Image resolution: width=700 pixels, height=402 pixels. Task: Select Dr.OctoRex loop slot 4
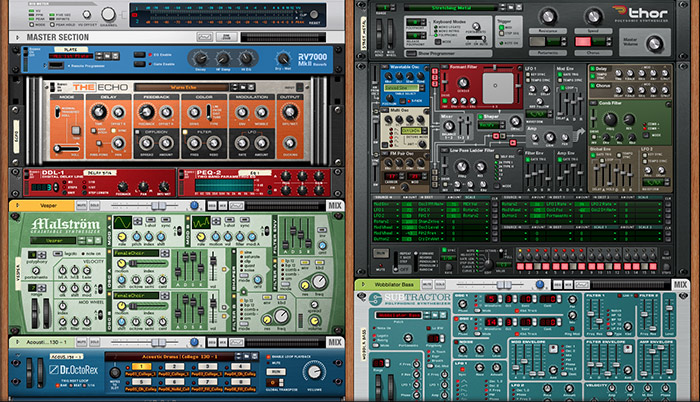tap(240, 366)
